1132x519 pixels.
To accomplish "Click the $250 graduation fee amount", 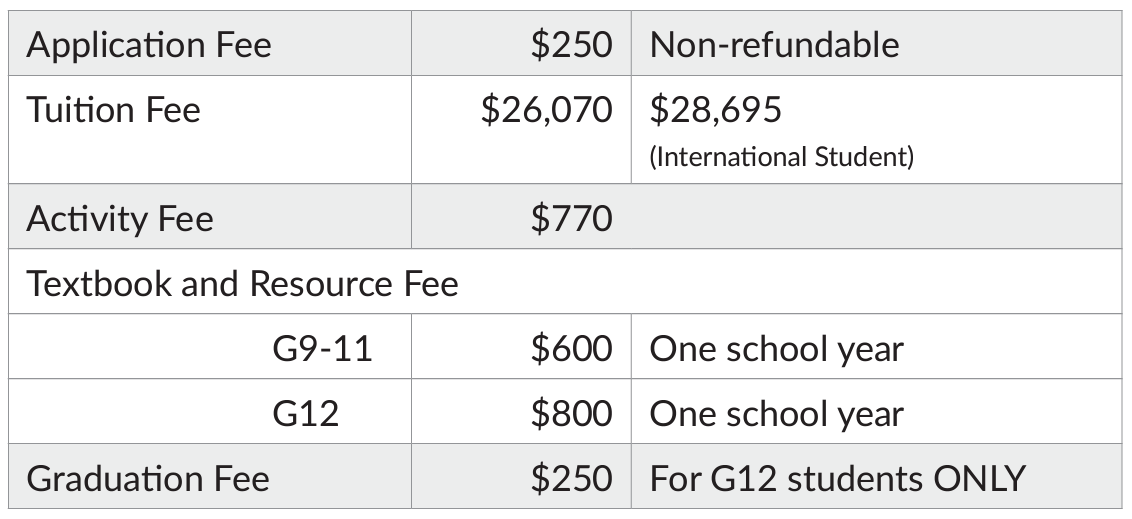I will pyautogui.click(x=571, y=479).
